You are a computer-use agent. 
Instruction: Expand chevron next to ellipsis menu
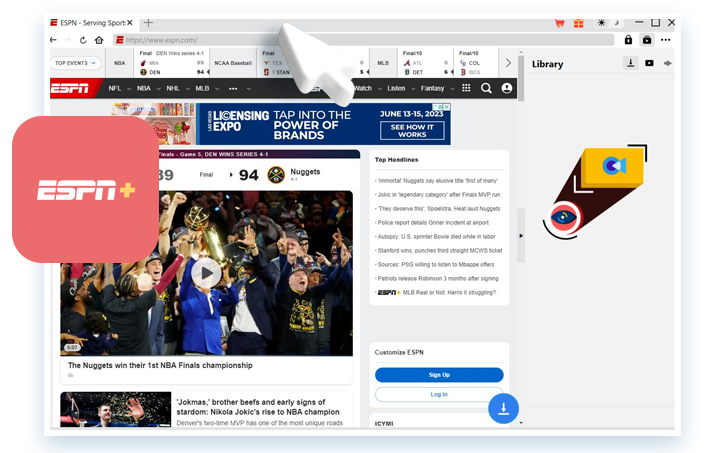point(248,89)
